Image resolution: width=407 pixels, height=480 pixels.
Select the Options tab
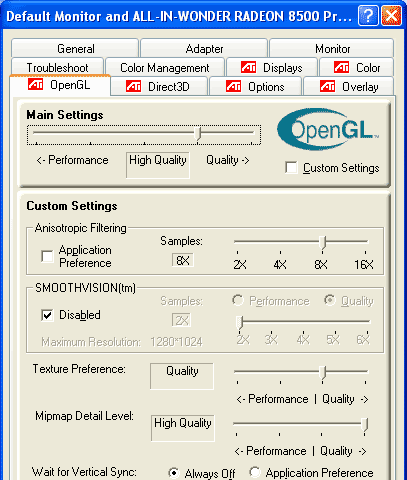[x=255, y=87]
